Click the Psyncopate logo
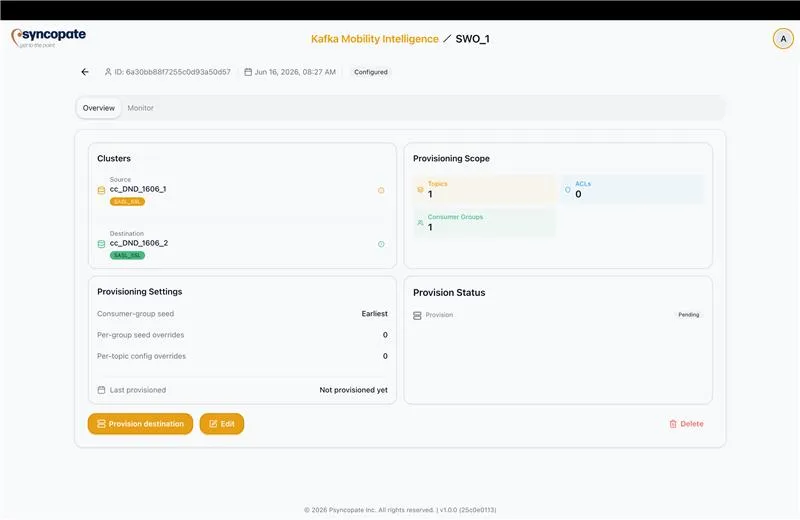 [48, 38]
